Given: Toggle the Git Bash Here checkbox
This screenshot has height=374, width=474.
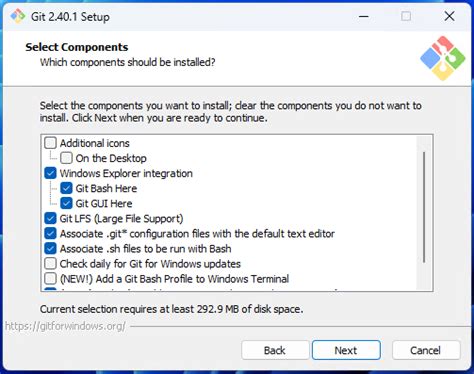Looking at the screenshot, I should coord(66,188).
